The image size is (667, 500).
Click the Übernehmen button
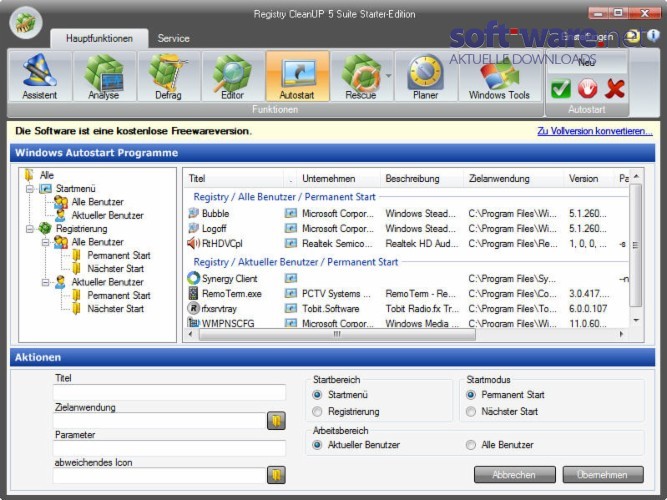pyautogui.click(x=603, y=474)
